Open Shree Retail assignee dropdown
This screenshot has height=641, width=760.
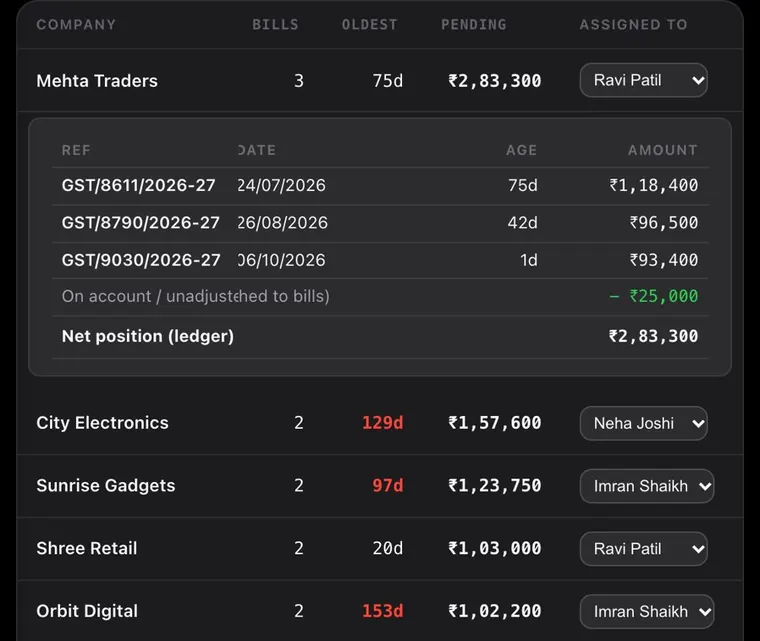(643, 549)
